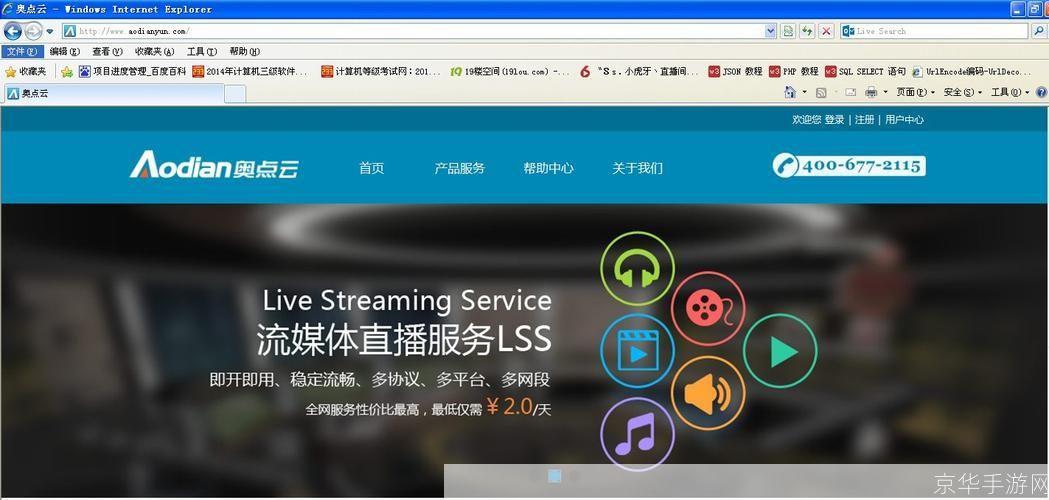Open the 收藏夹 menu in the menu bar
The image size is (1049, 500).
154,51
